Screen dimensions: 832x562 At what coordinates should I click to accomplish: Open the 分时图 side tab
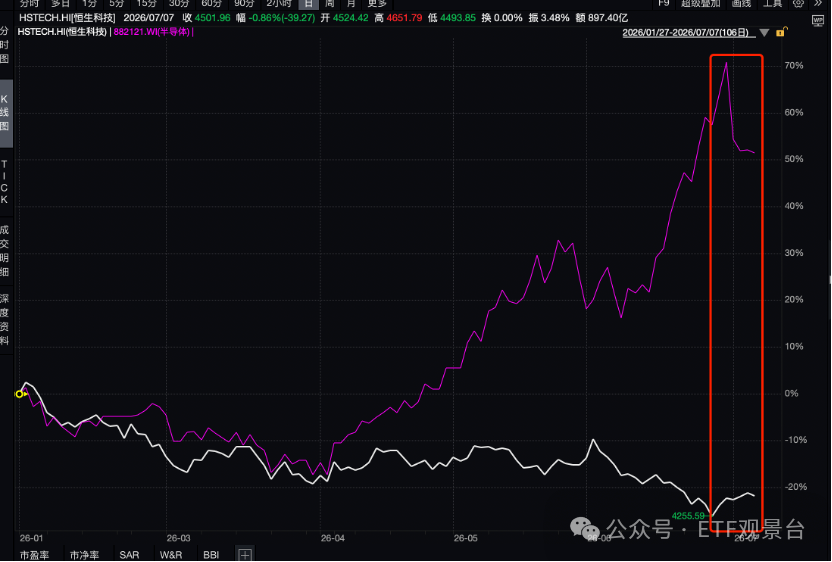(x=5, y=45)
